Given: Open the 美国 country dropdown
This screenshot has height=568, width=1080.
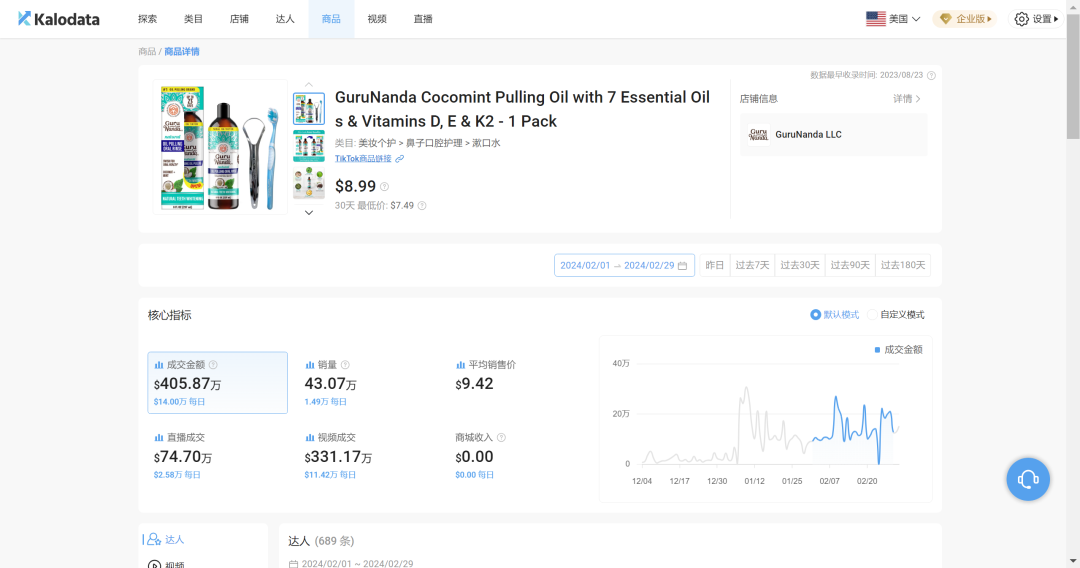Looking at the screenshot, I should tap(892, 19).
